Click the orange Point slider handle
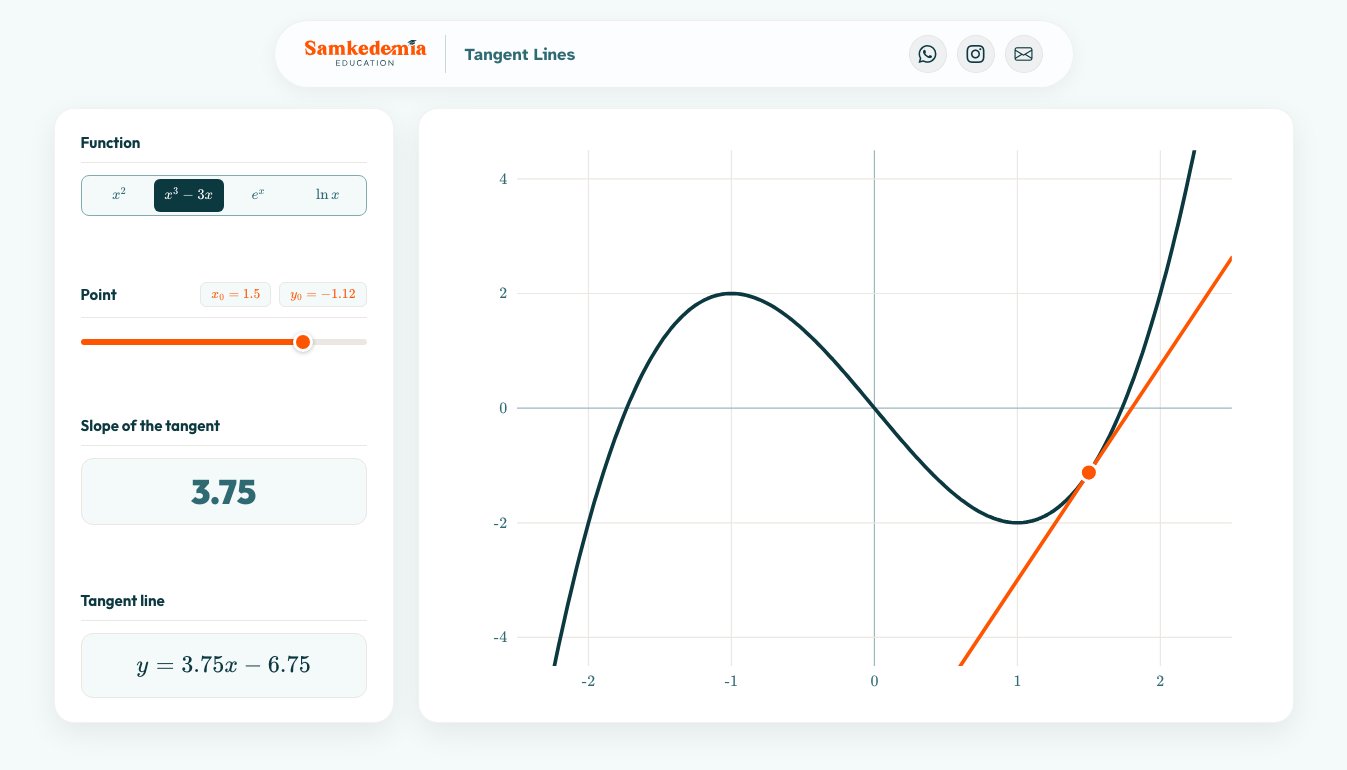Viewport: 1347px width, 770px height. [303, 342]
